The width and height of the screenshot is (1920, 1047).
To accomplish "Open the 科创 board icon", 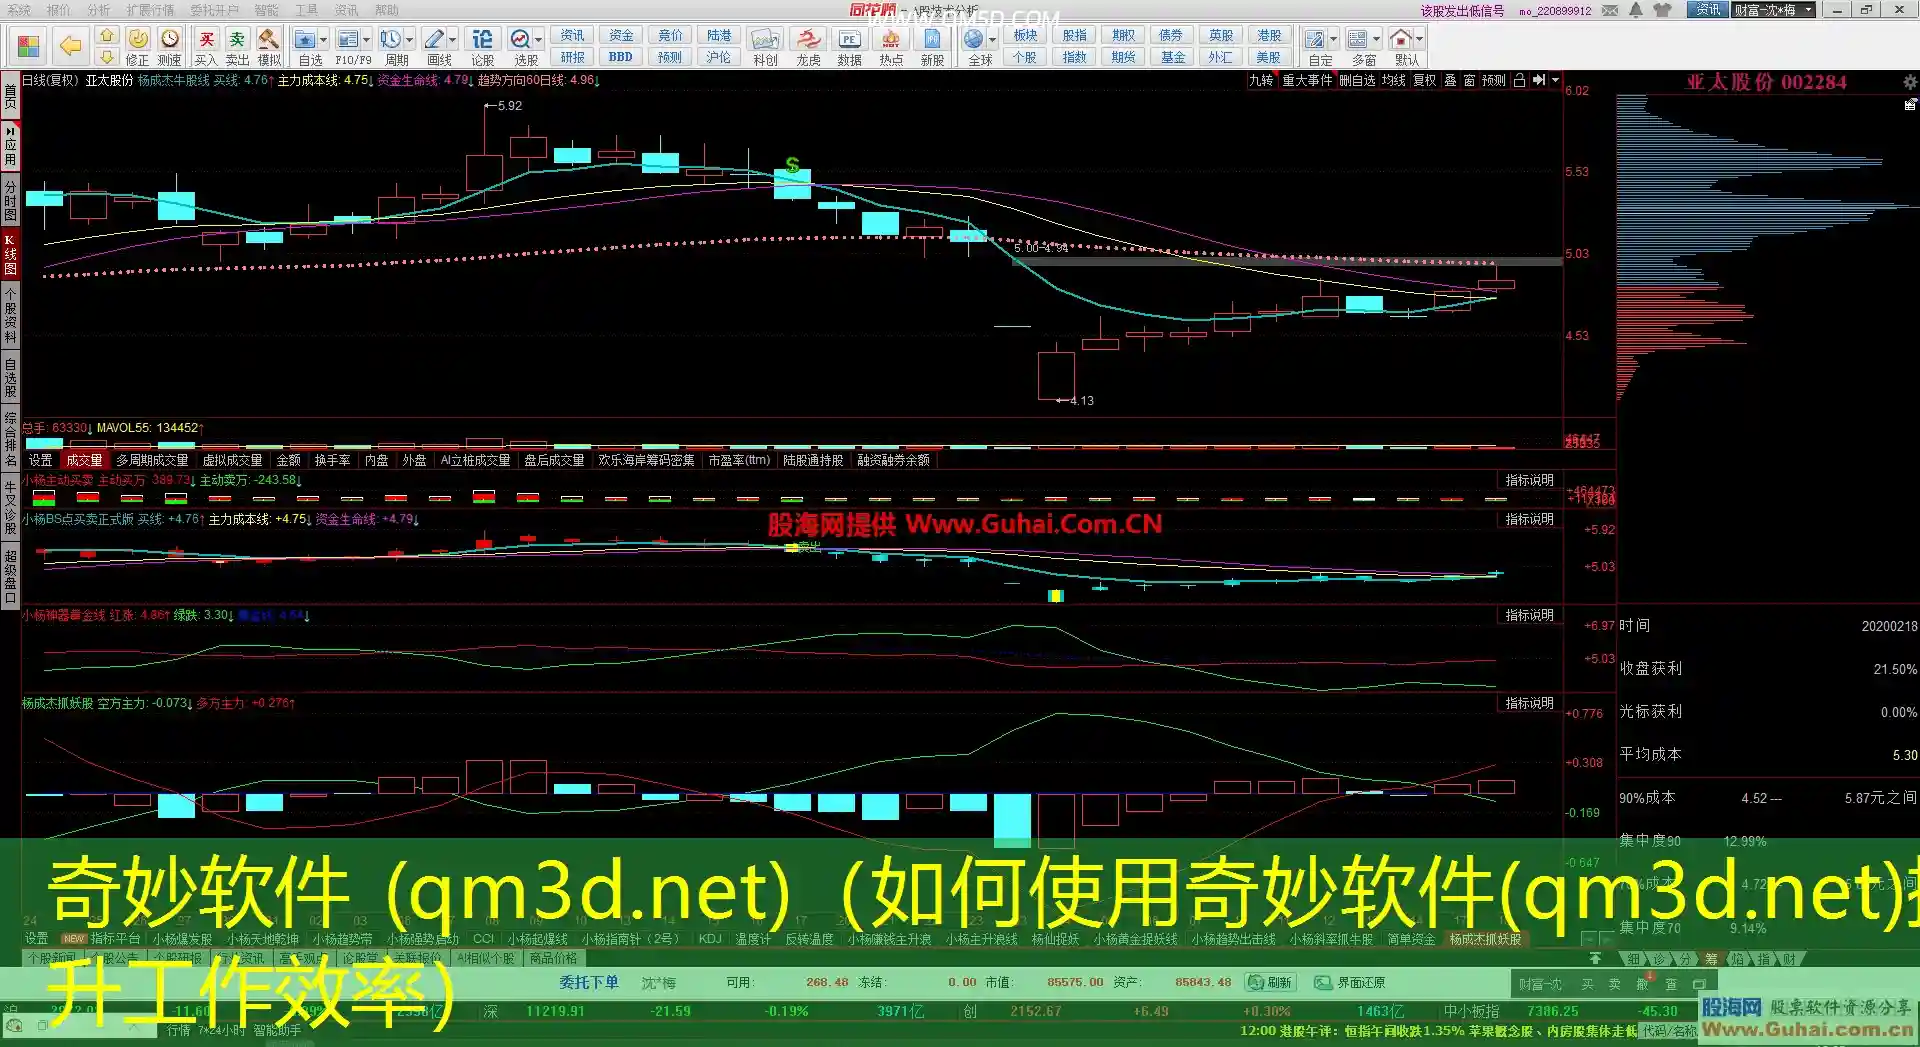I will point(766,47).
